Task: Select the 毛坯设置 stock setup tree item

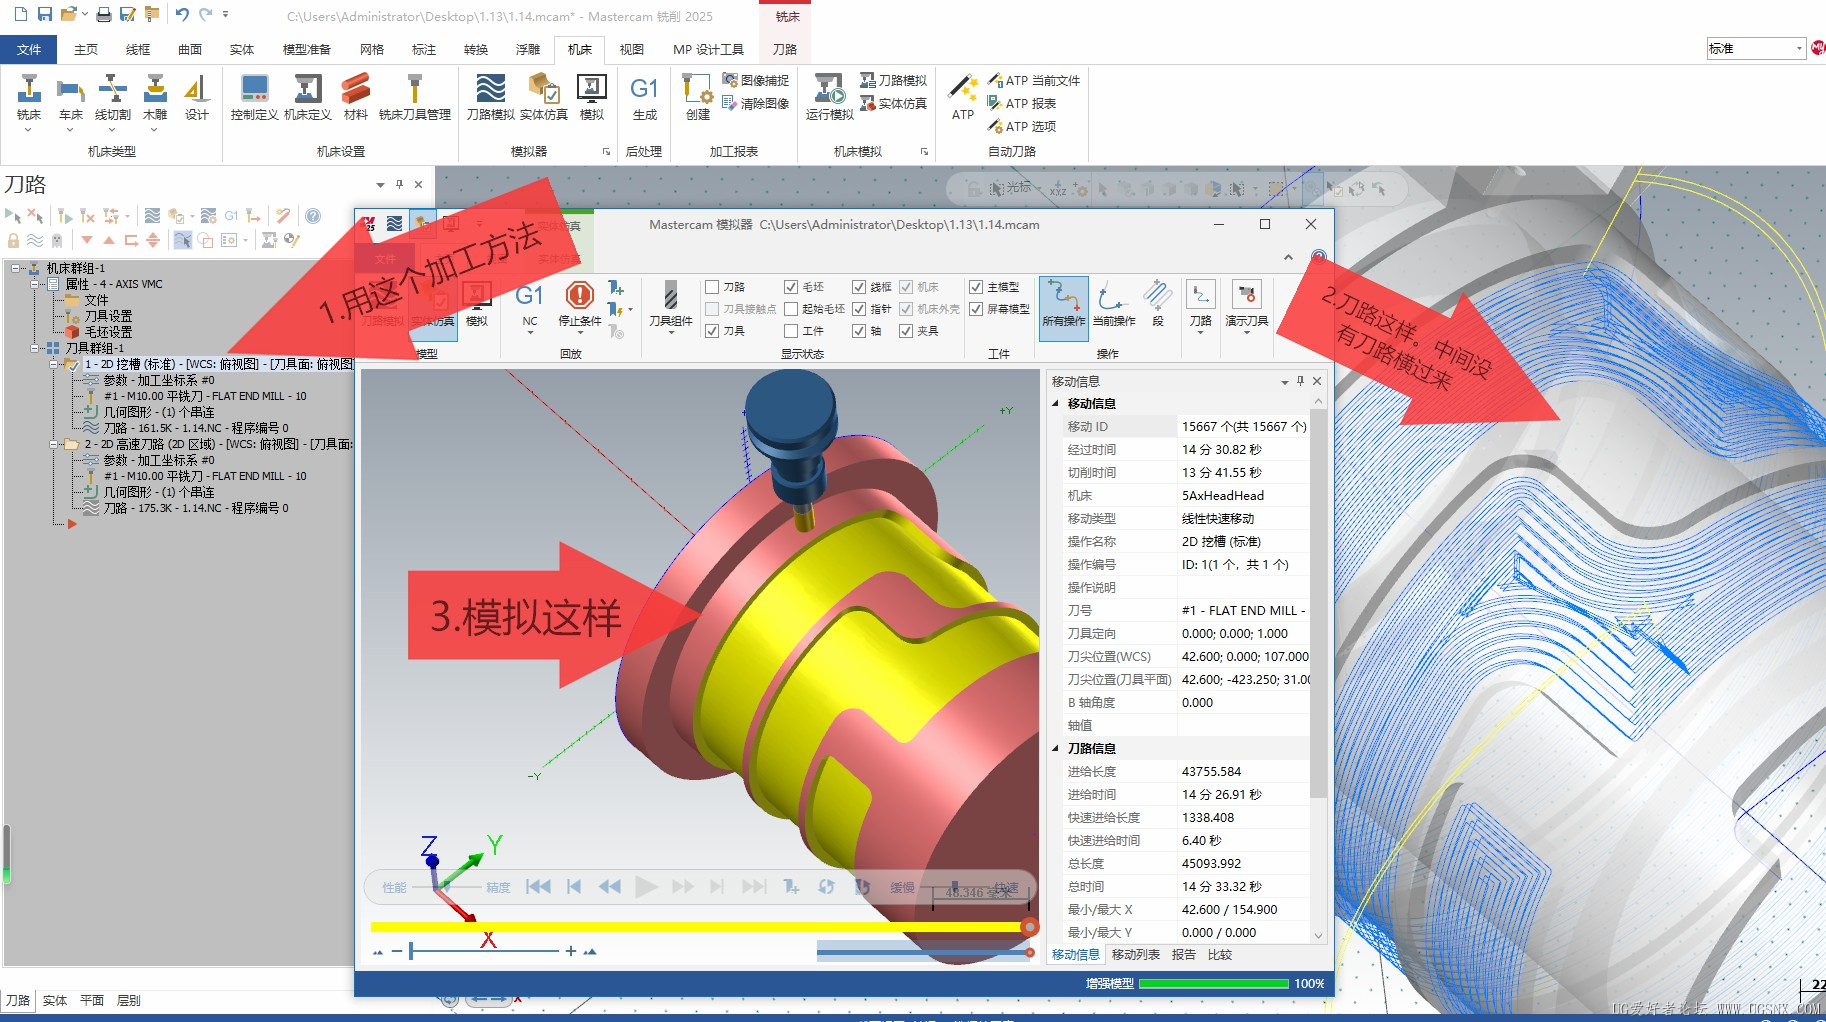Action: click(x=108, y=332)
